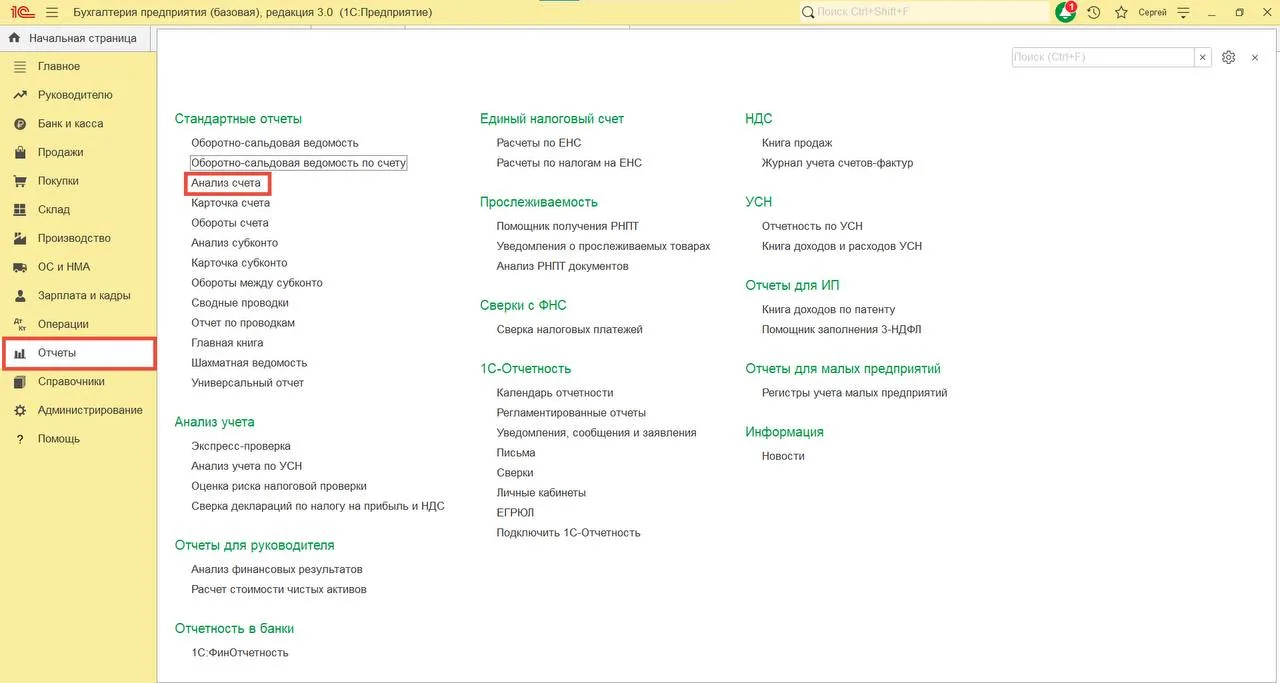
Task: Open the Производство section
Action: [78, 238]
